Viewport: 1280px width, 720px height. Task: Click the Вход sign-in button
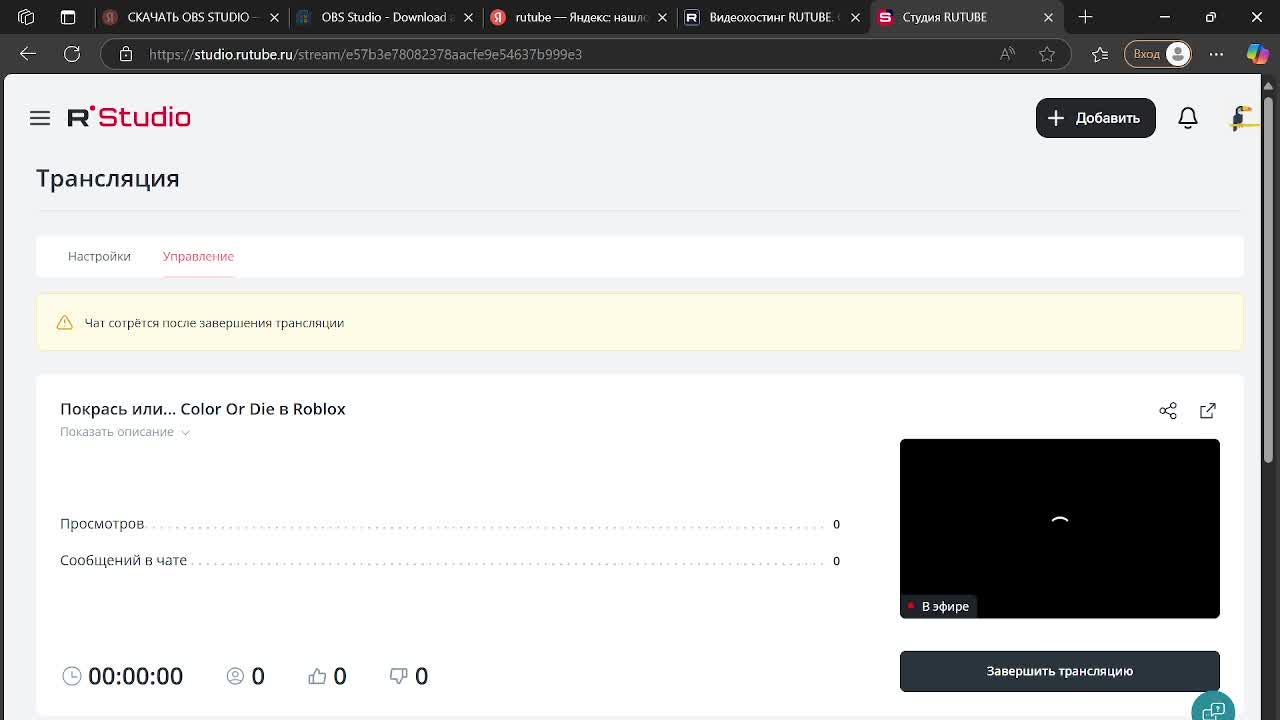pyautogui.click(x=1158, y=54)
